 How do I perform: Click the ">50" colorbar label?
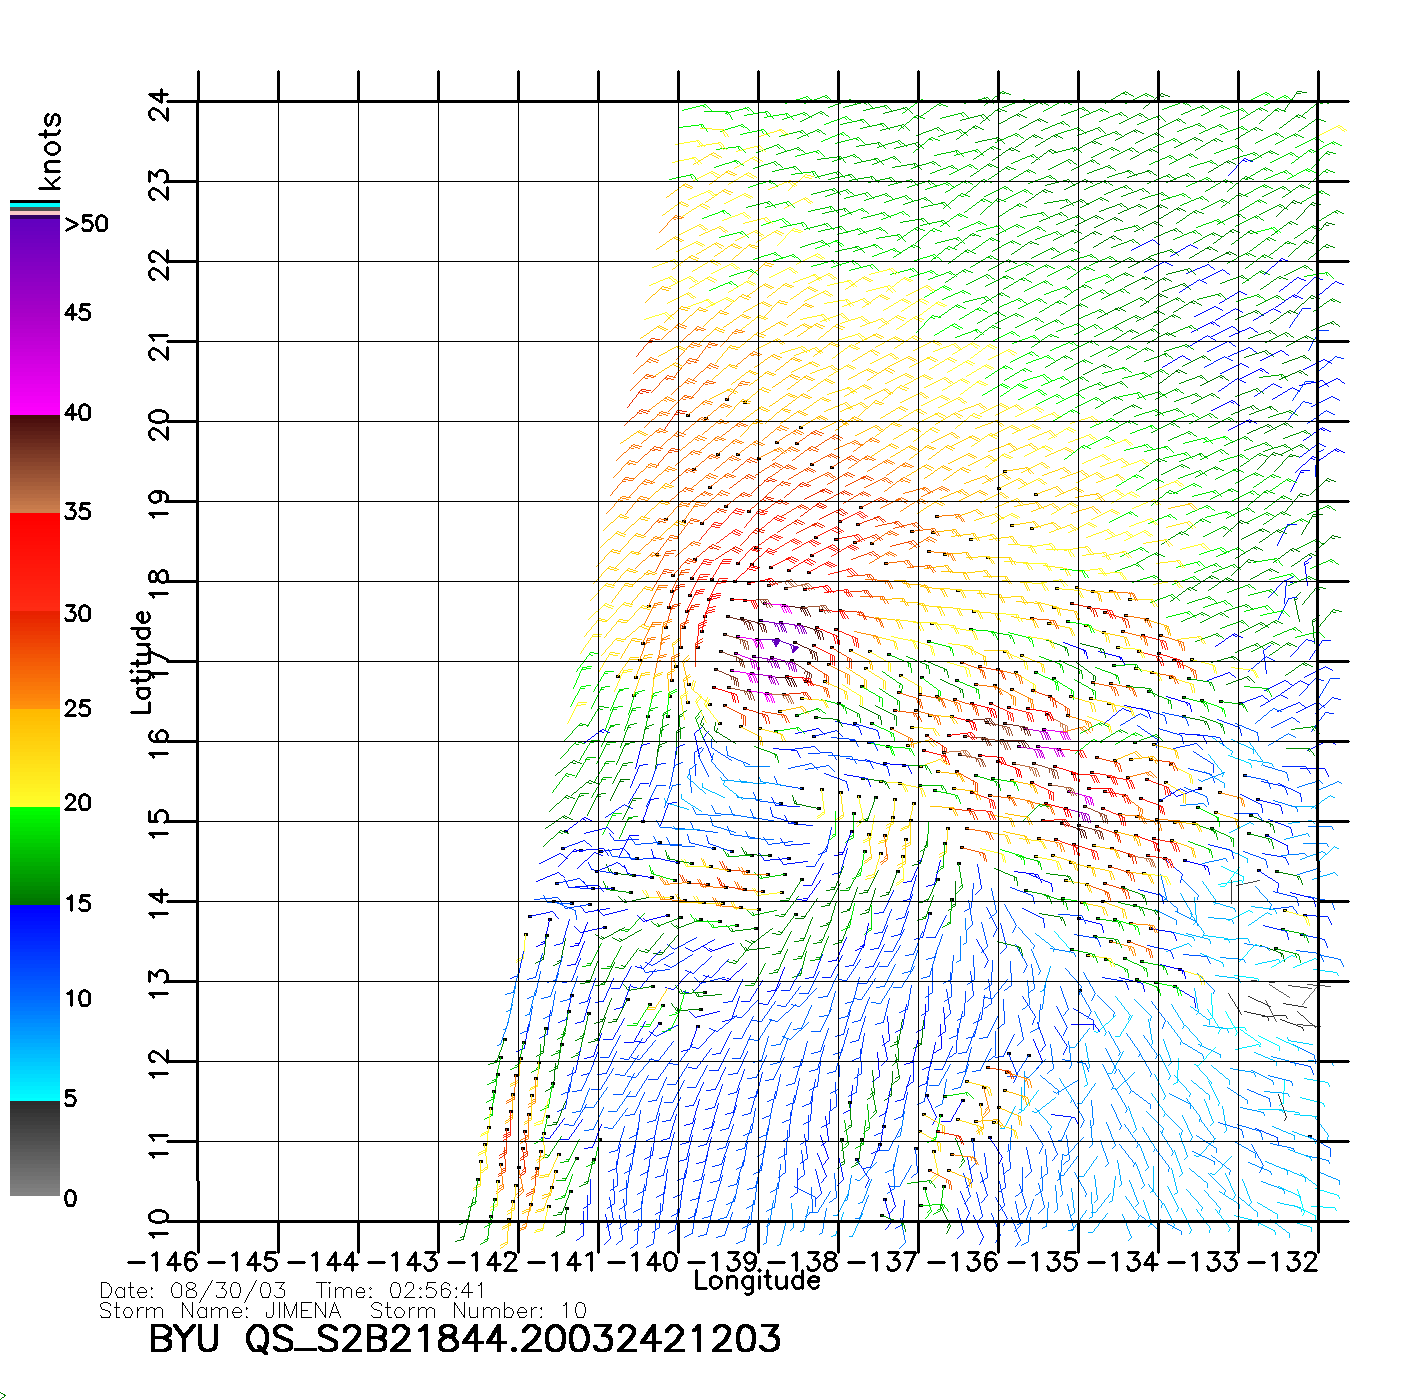click(87, 224)
